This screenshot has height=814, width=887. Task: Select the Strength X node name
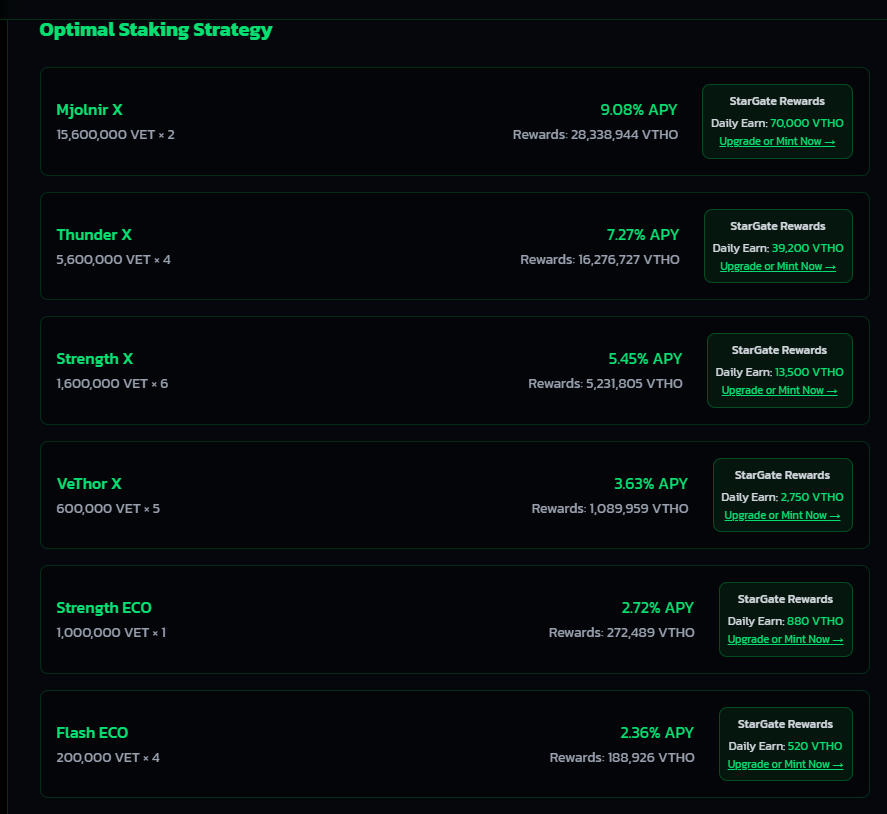coord(95,358)
